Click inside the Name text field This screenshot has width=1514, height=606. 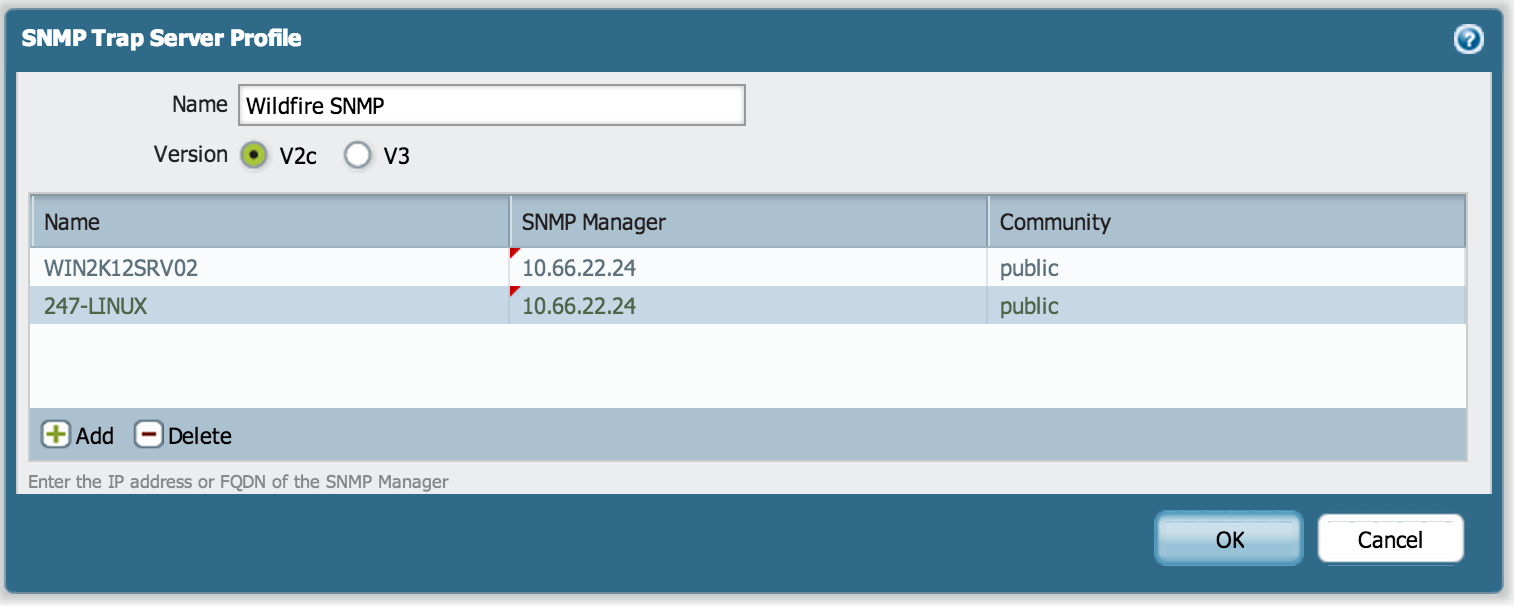490,105
